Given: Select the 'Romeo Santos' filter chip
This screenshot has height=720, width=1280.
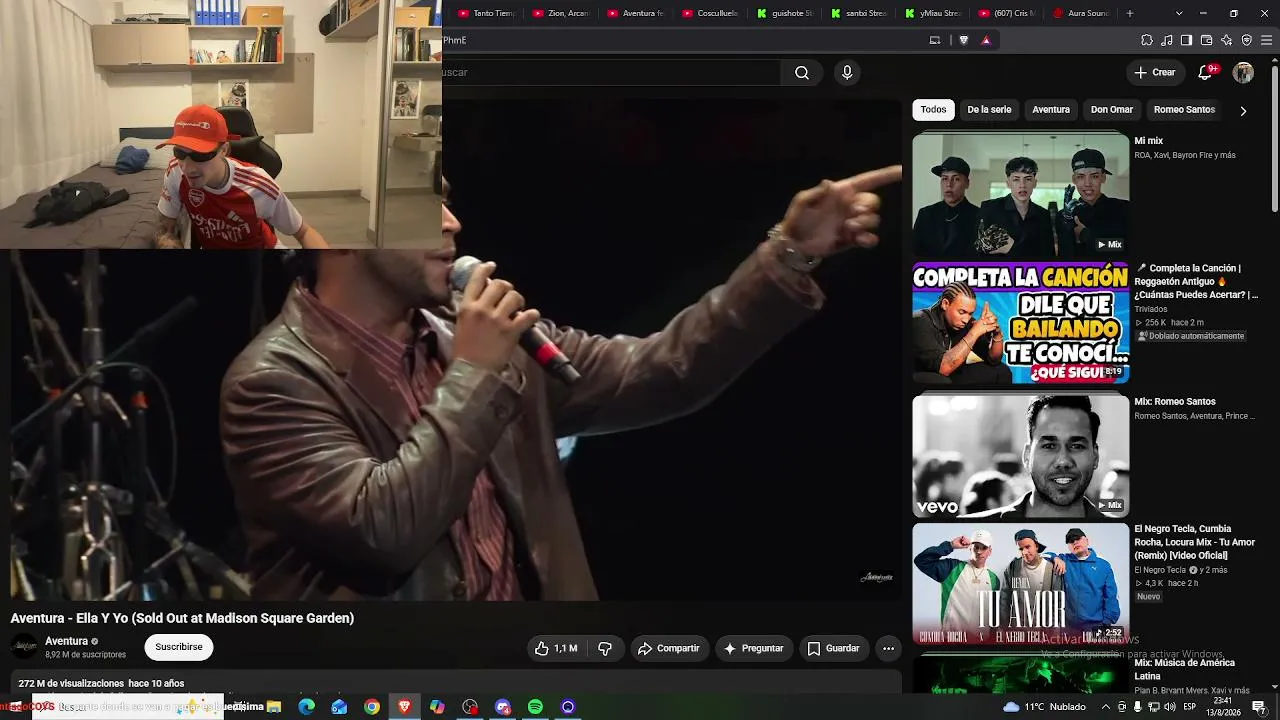Looking at the screenshot, I should 1184,110.
